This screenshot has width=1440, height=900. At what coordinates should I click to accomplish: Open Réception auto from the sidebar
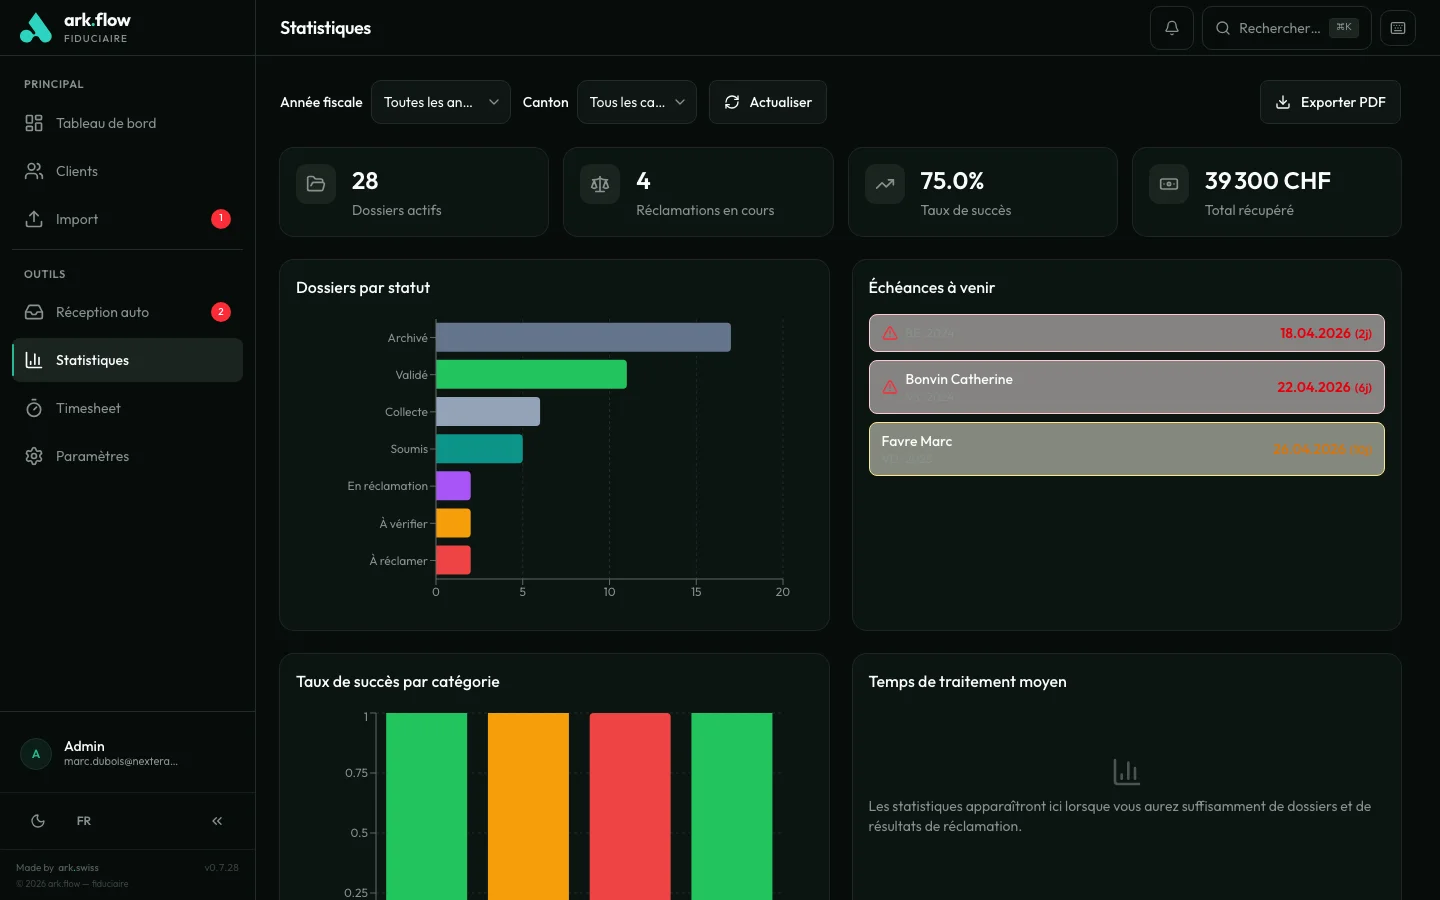click(x=102, y=312)
